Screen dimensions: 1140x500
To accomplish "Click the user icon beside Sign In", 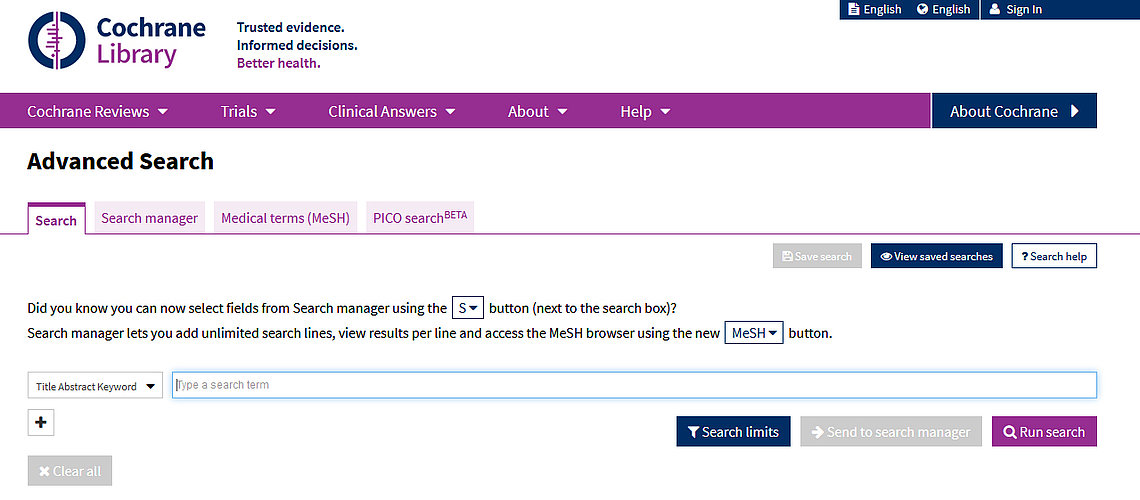I will pyautogui.click(x=995, y=9).
